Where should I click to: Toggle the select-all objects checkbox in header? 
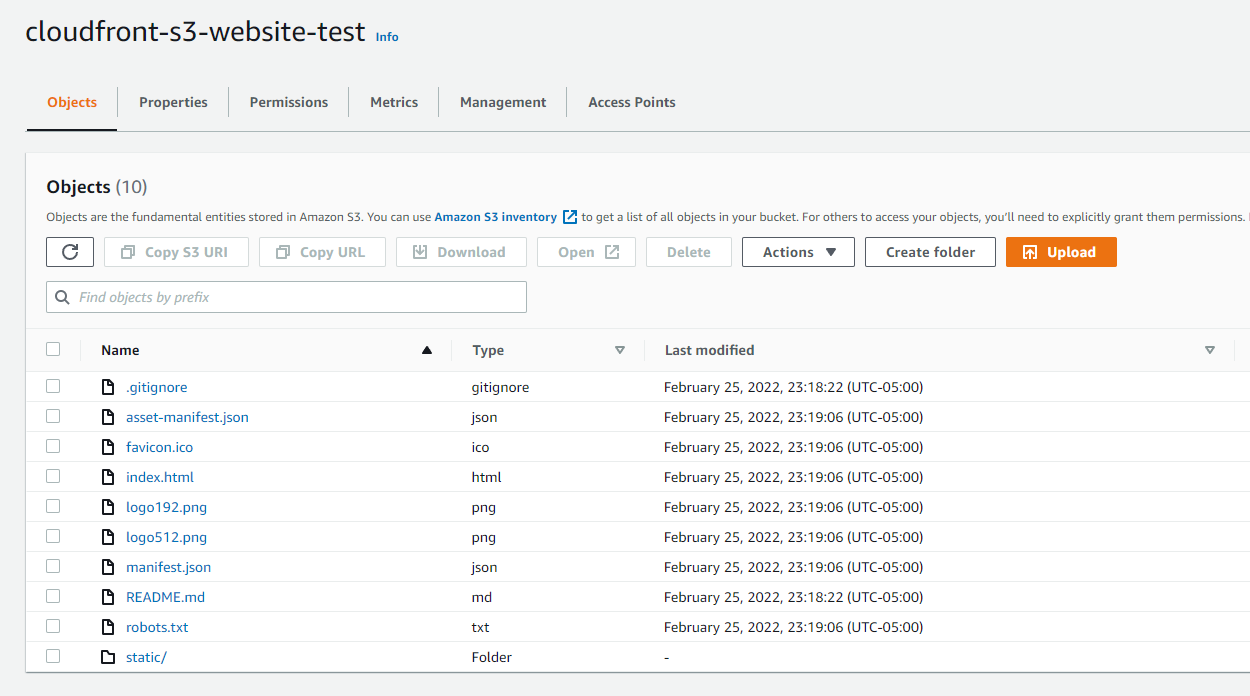point(53,349)
